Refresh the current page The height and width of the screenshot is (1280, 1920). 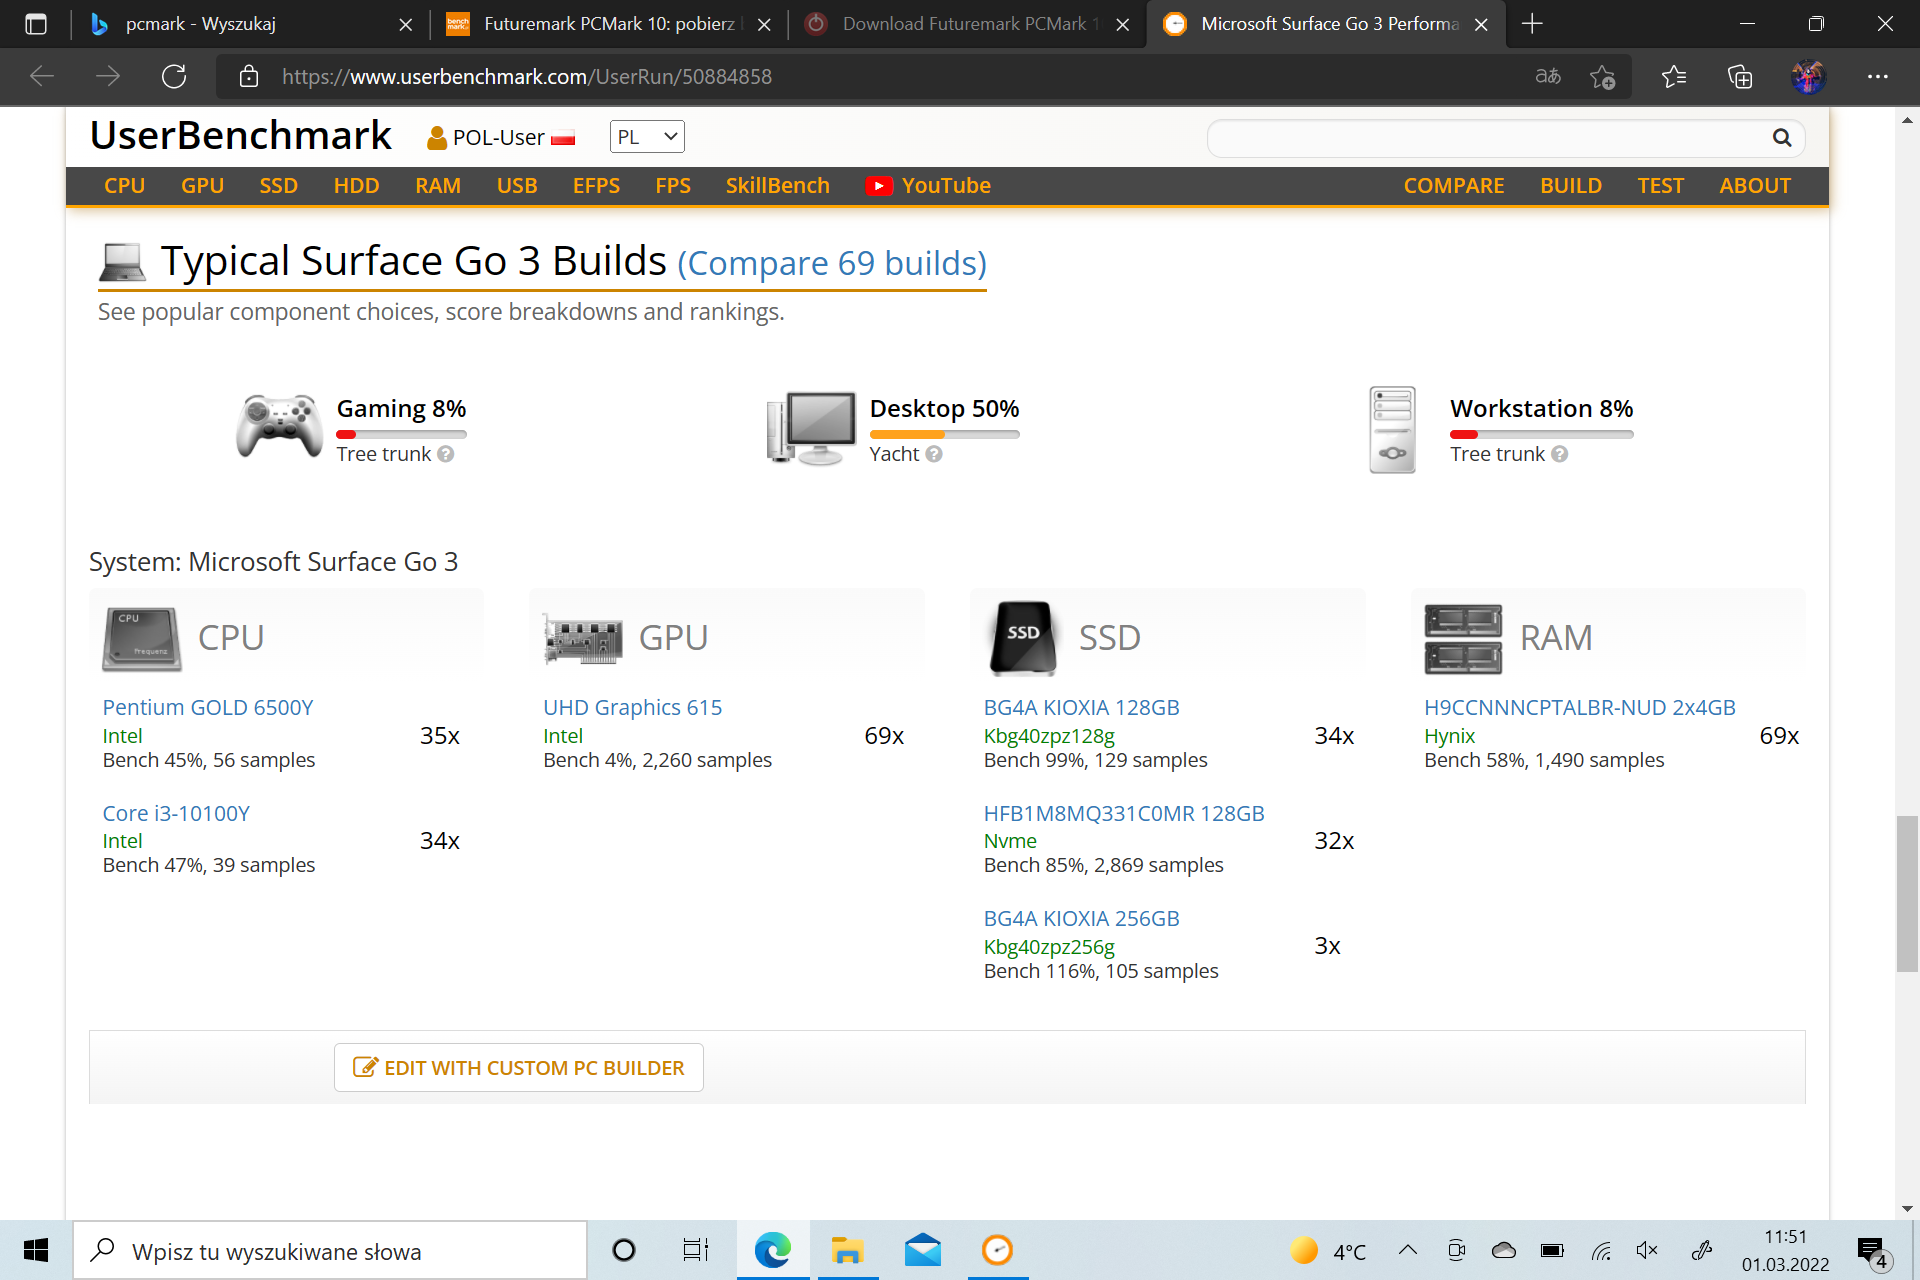coord(174,77)
